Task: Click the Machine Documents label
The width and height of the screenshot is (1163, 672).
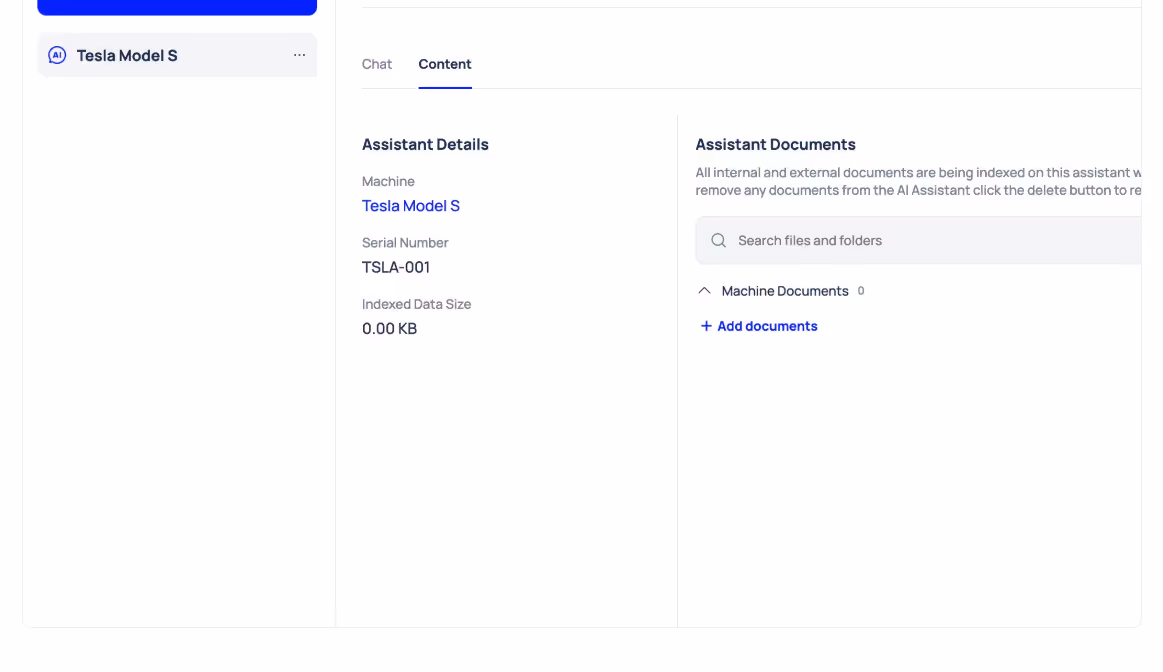Action: [x=785, y=291]
